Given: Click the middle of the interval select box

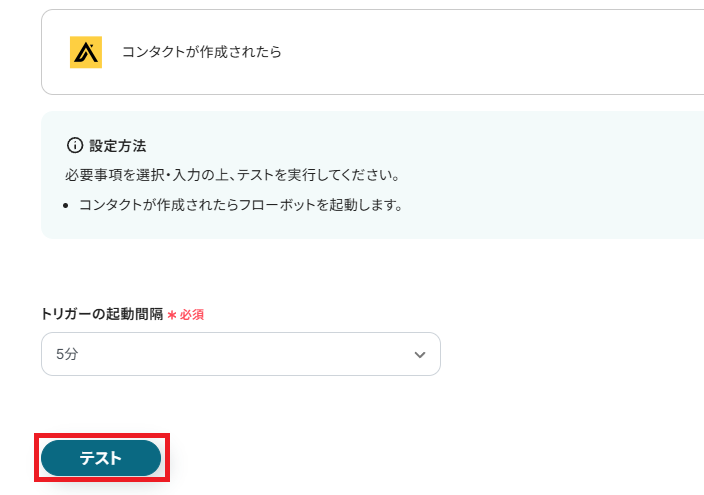Looking at the screenshot, I should tap(240, 354).
